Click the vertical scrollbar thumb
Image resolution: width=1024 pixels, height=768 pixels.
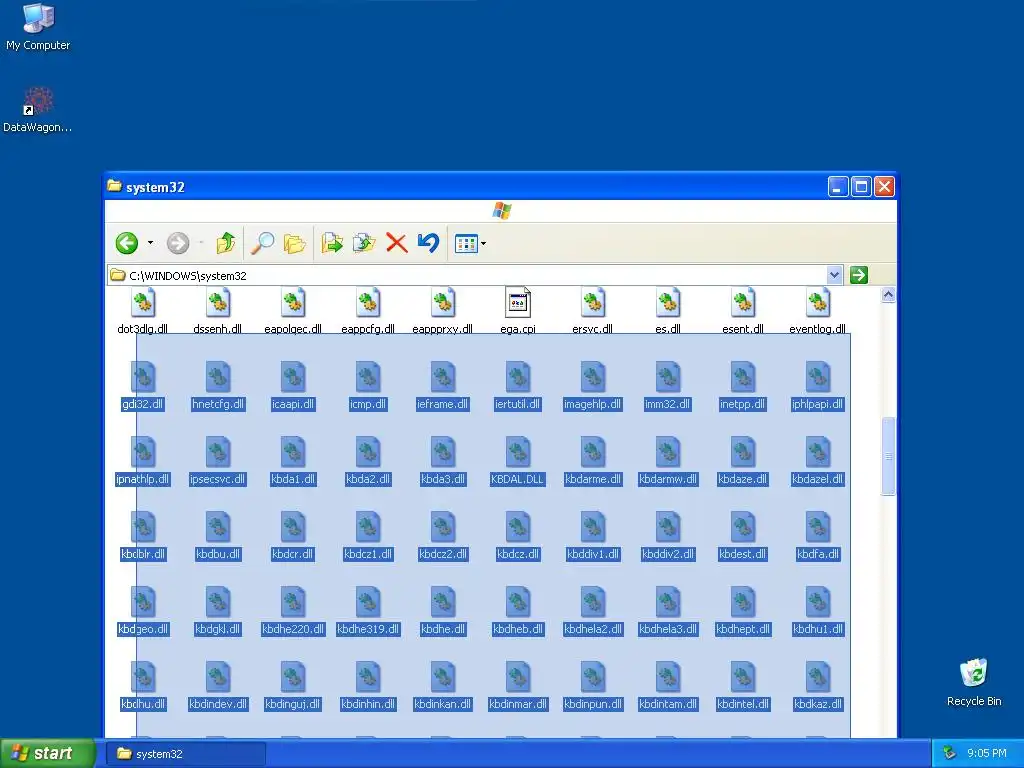[888, 456]
